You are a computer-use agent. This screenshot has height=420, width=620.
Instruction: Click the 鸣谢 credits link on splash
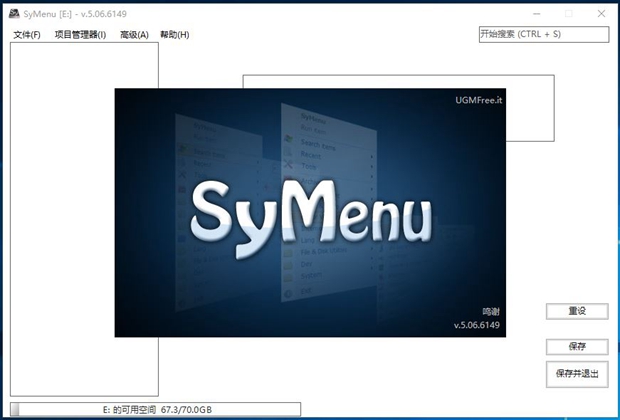point(491,312)
